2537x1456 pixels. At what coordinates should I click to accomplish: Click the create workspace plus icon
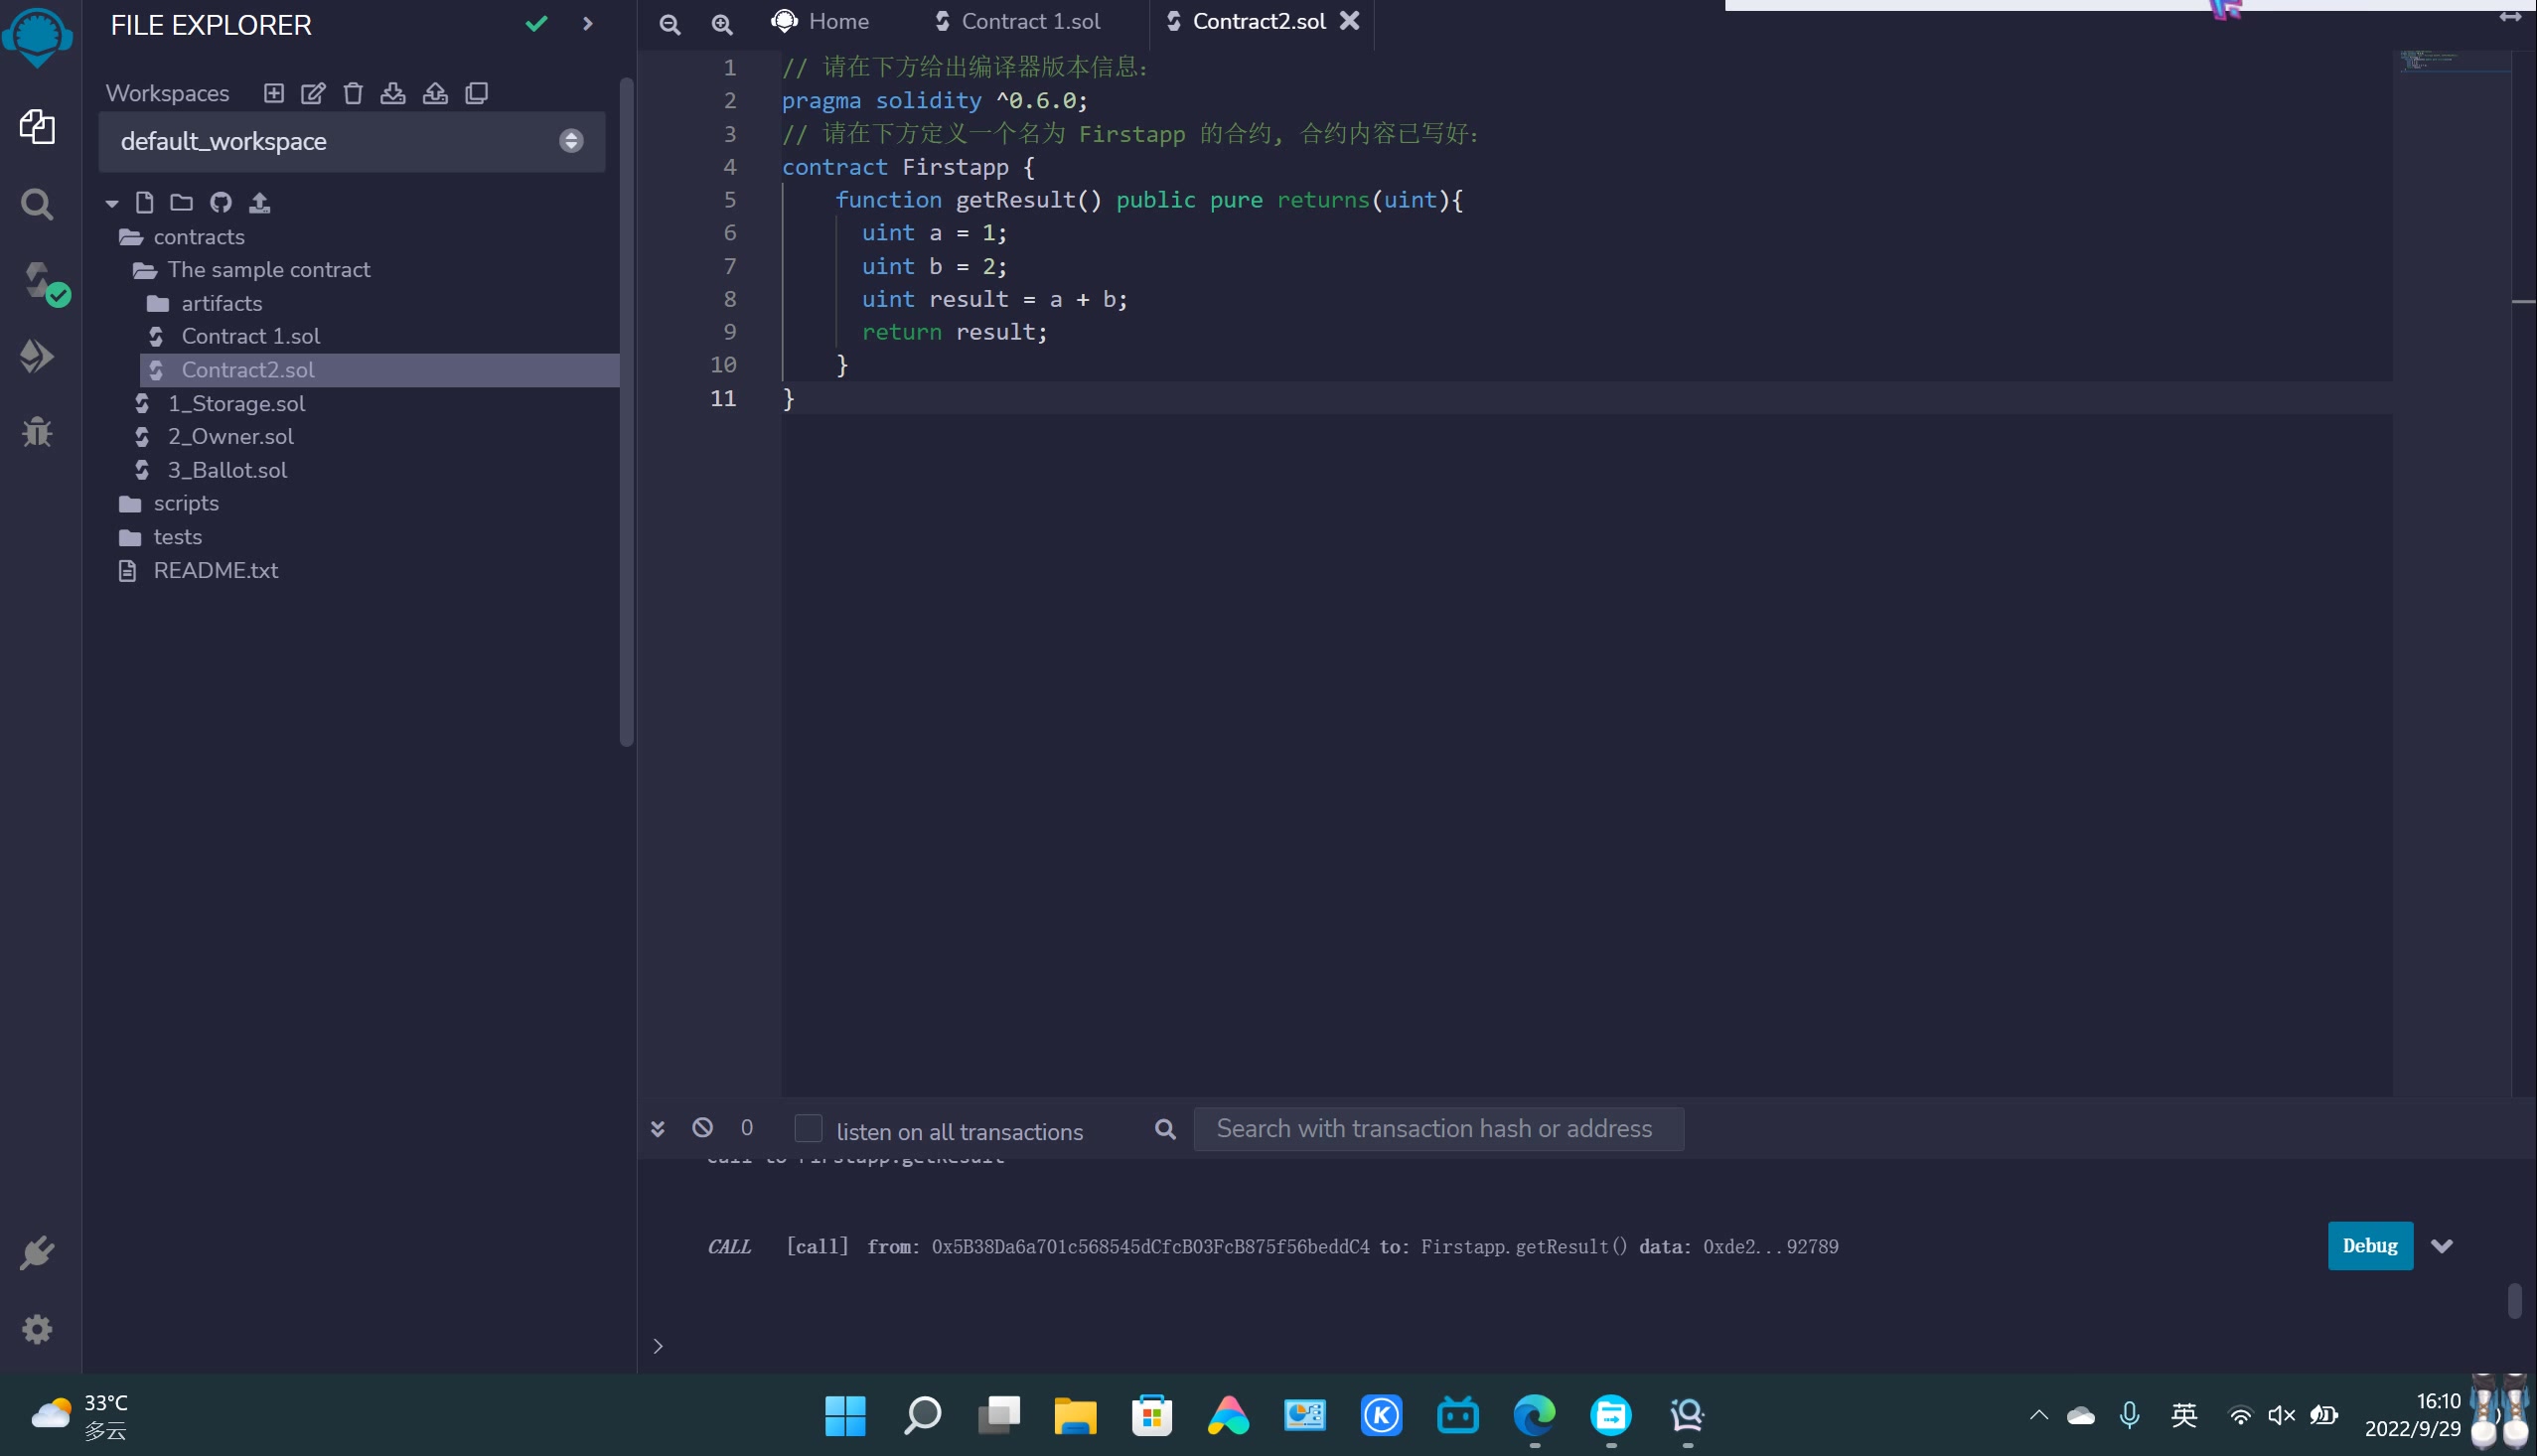[x=273, y=93]
